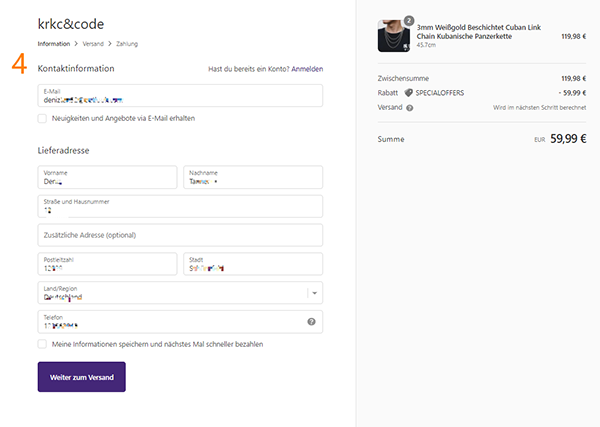Click 'Hast du bereits ein Konto?' text

(x=249, y=69)
